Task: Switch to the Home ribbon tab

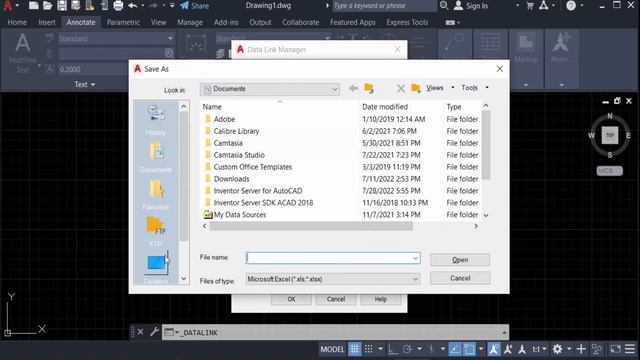Action: [x=17, y=22]
